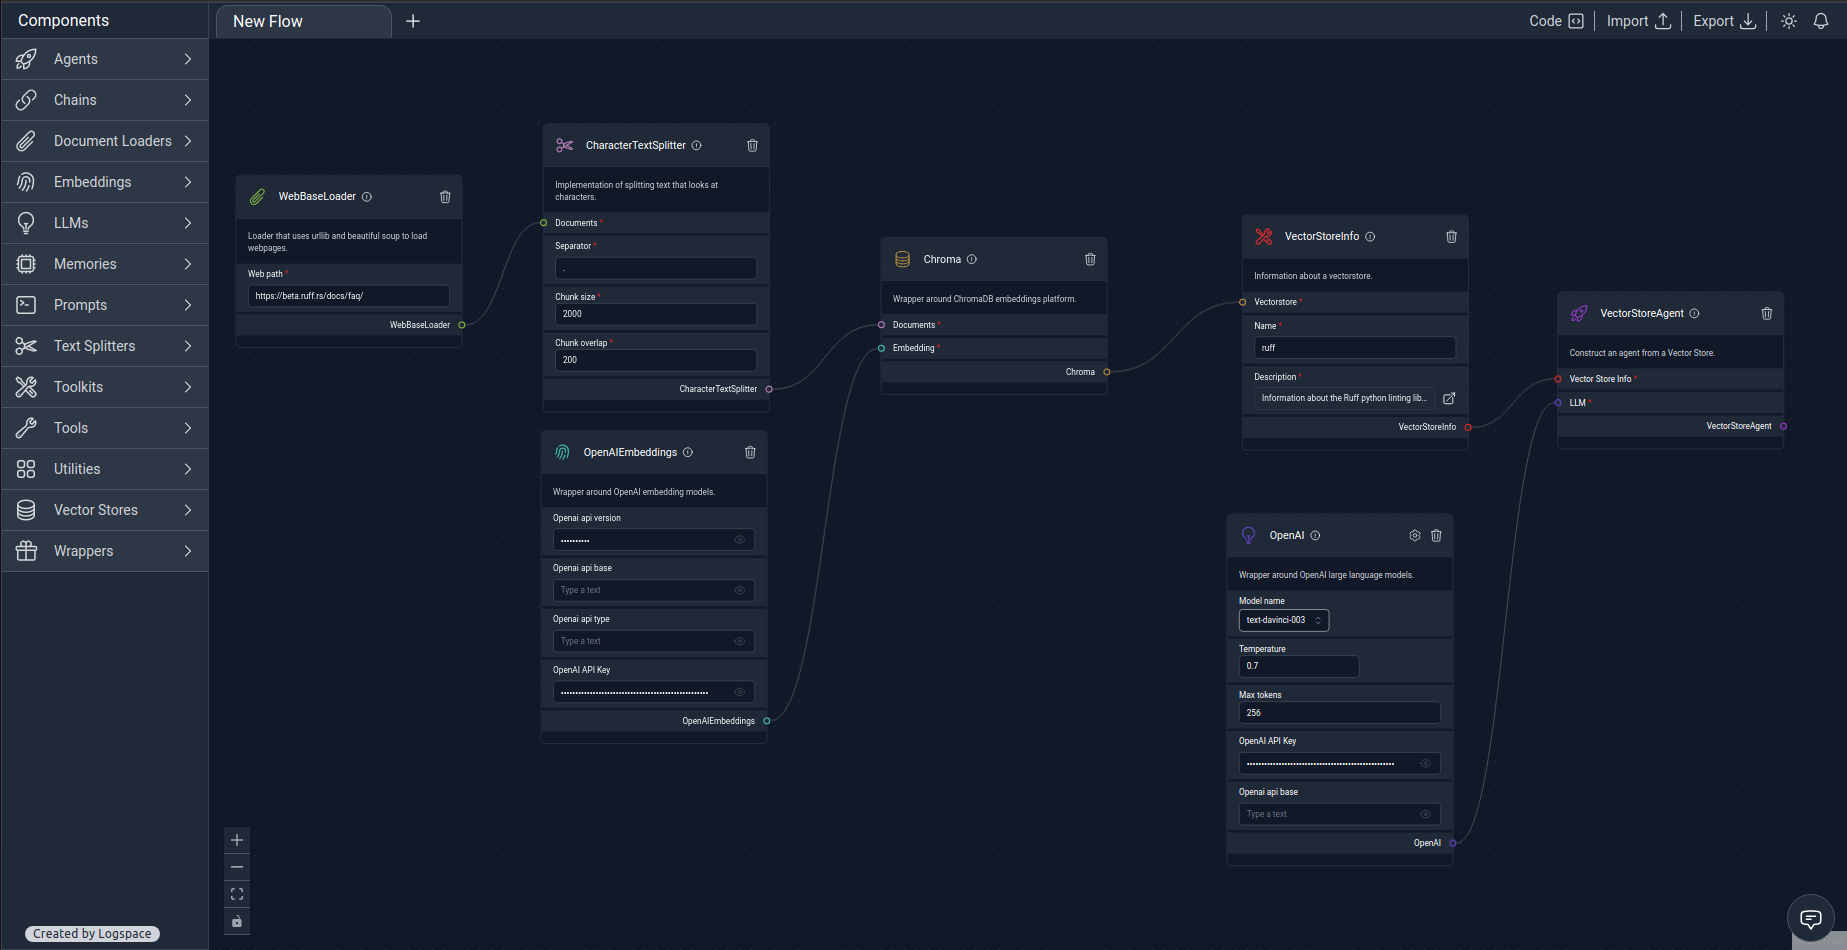
Task: Show info for OpenAI node
Action: [x=1315, y=536]
